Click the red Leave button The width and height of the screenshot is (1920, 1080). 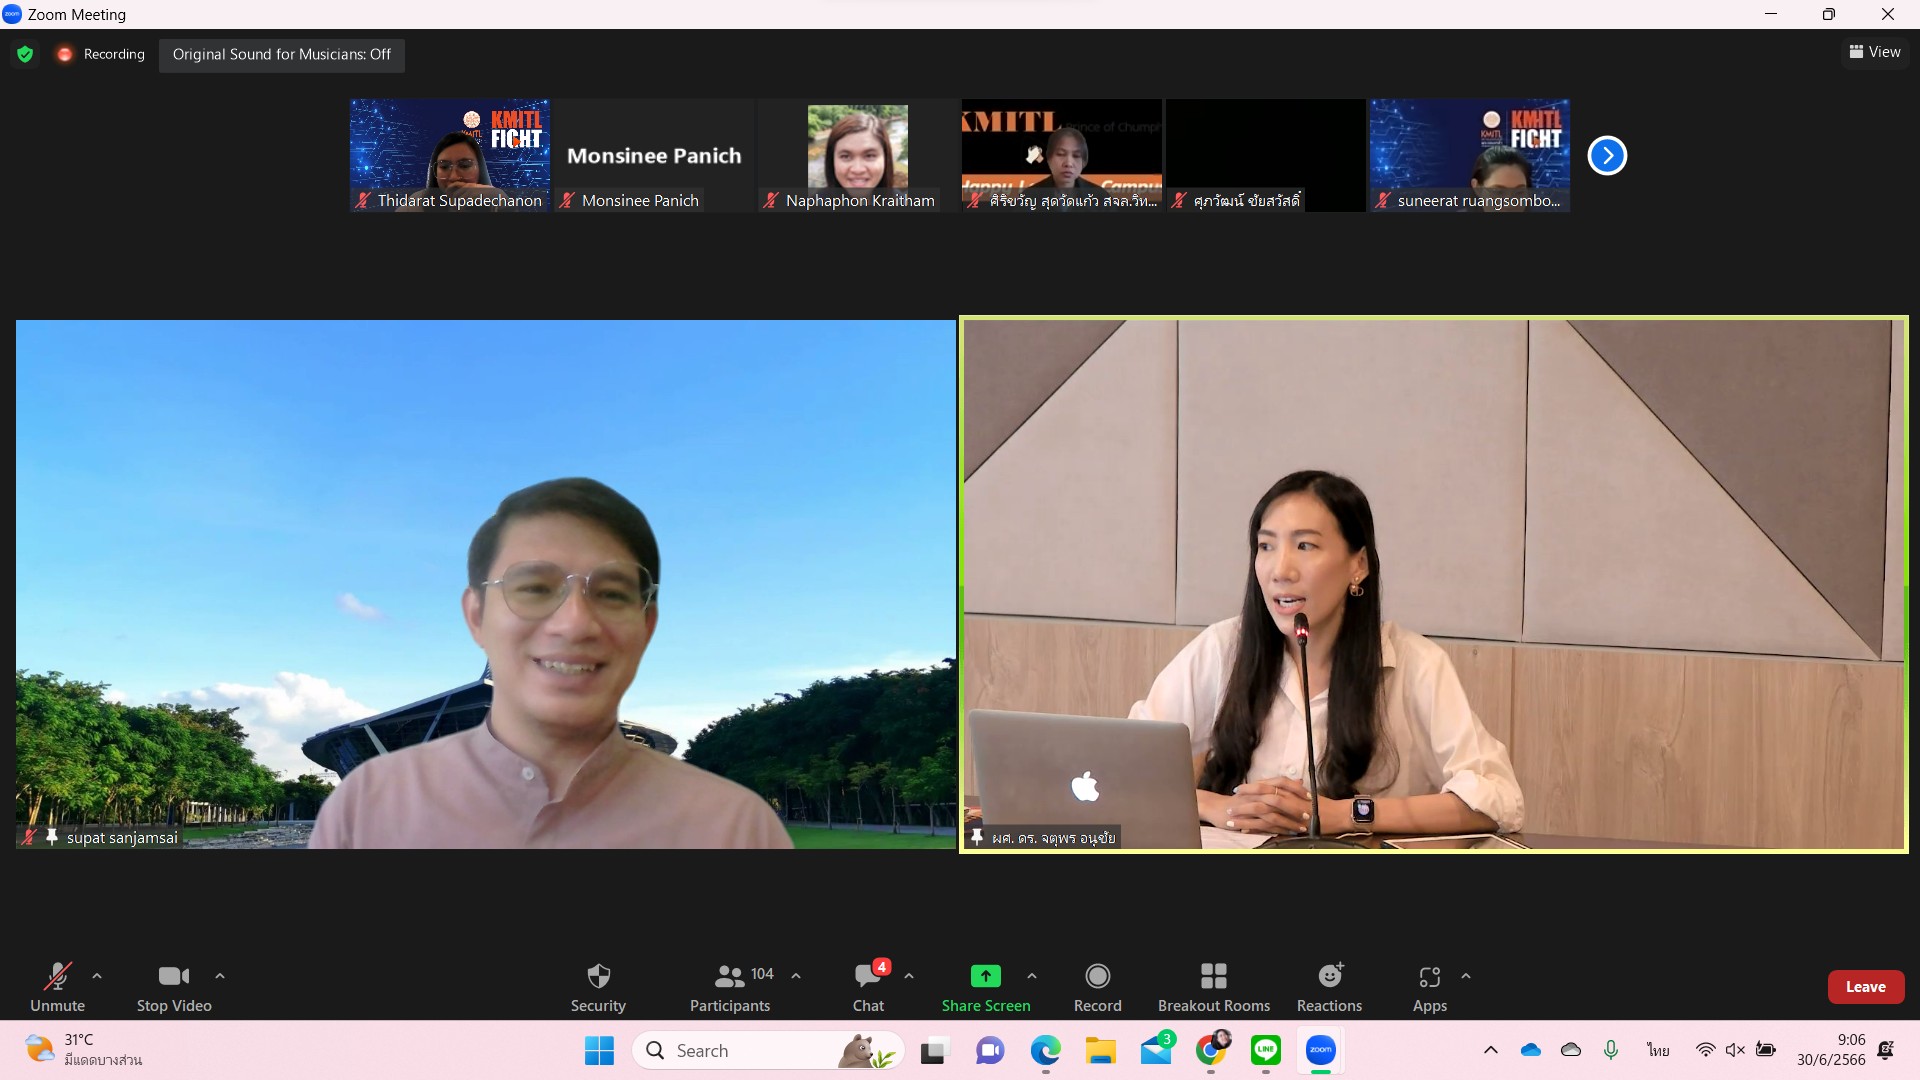[1865, 987]
